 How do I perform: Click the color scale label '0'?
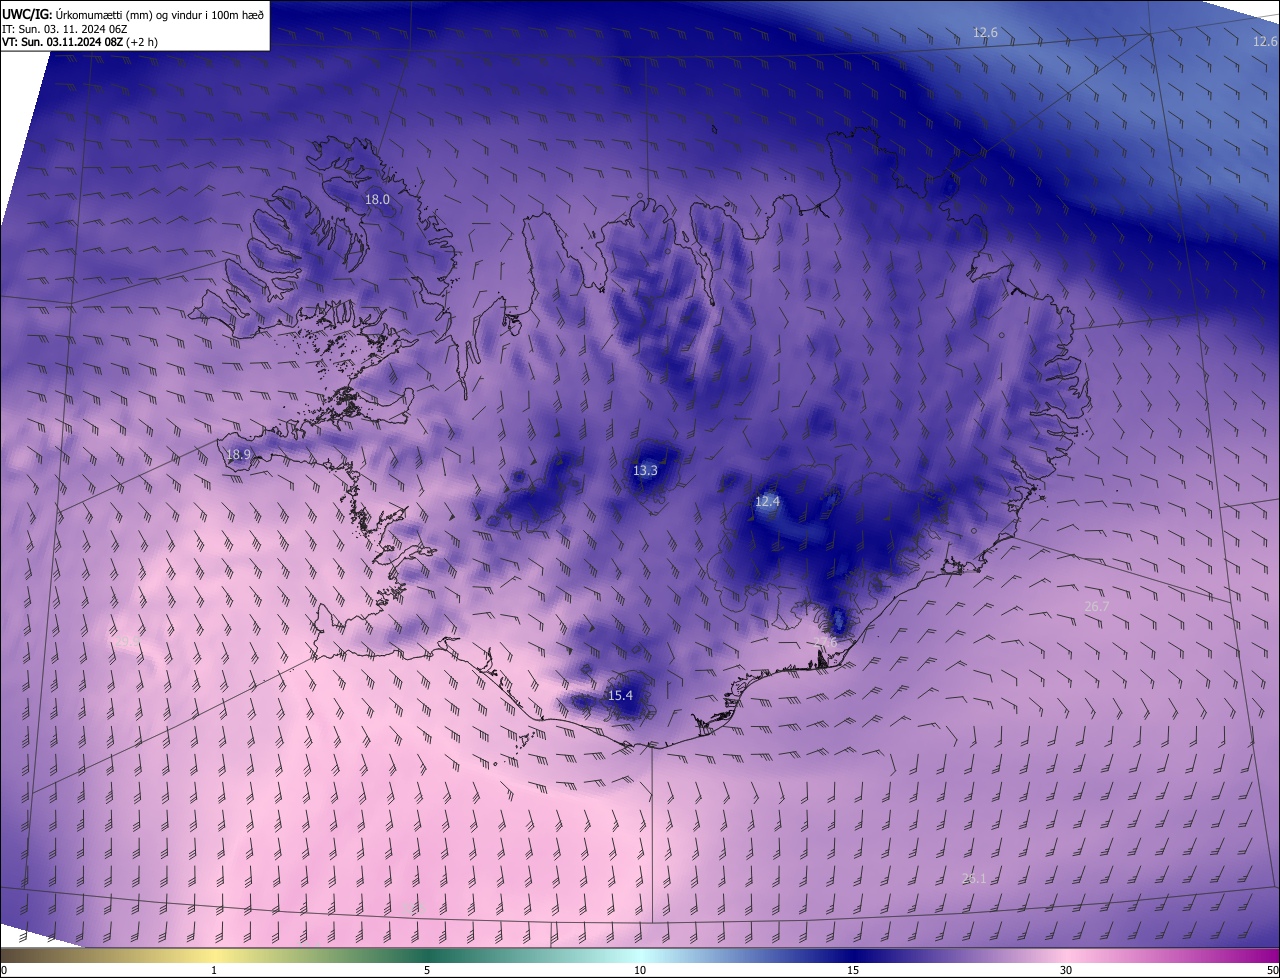[4, 970]
